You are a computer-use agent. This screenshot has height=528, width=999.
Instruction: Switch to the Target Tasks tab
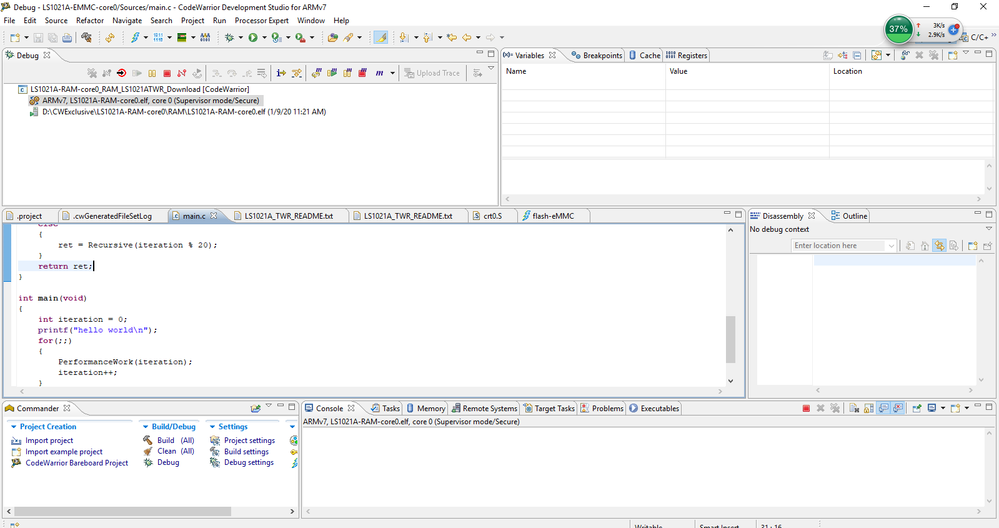[549, 408]
